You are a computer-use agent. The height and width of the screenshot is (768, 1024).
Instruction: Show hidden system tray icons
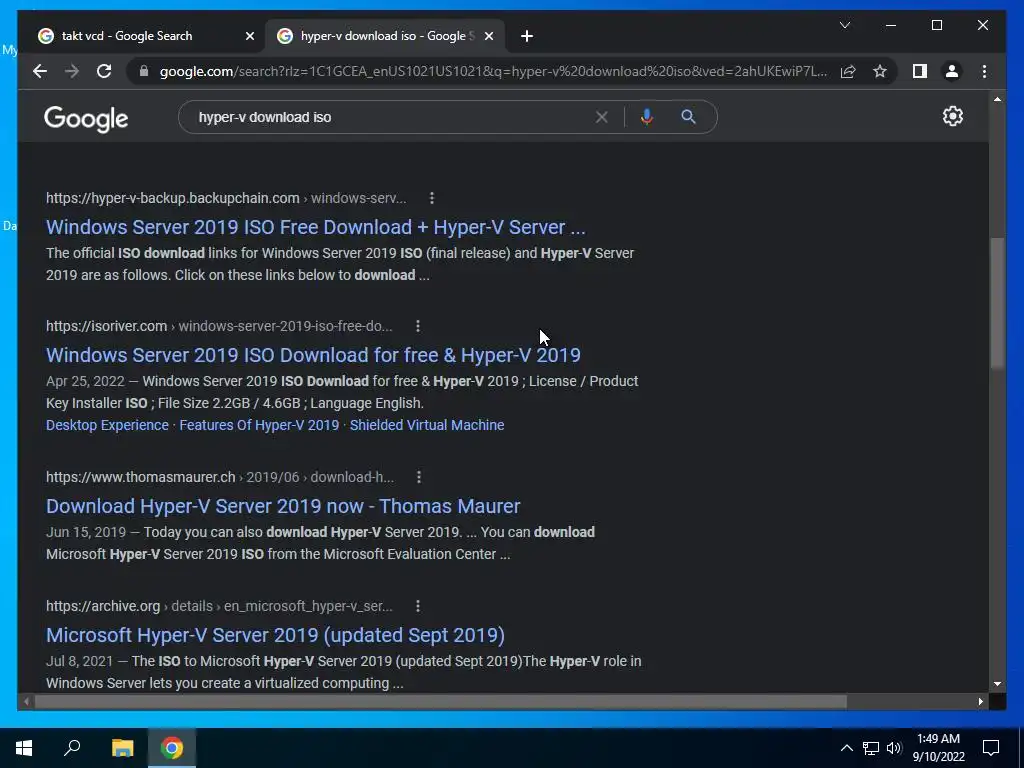point(846,748)
